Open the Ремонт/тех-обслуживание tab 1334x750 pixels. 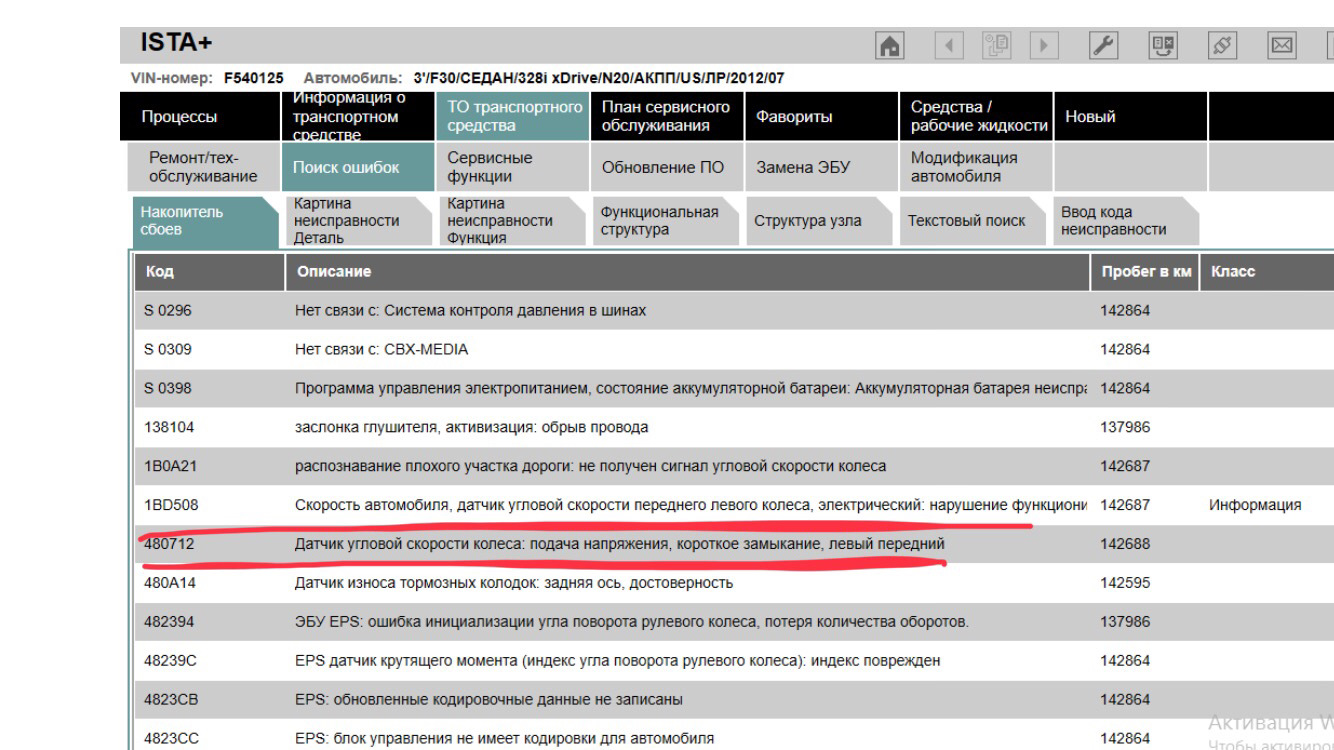pos(206,167)
